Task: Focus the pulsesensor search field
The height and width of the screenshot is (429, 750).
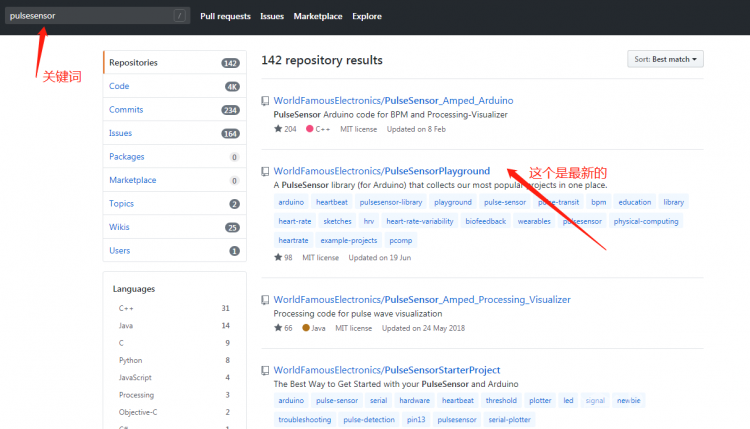Action: (97, 16)
